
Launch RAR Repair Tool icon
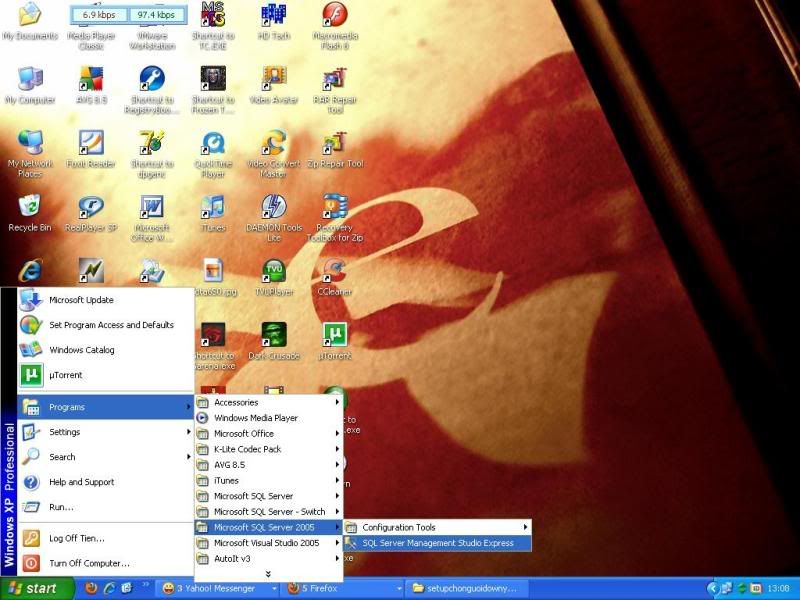point(335,90)
